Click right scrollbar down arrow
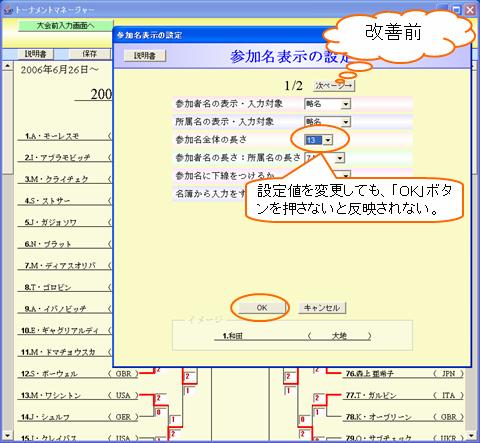480x443 pixels. pyautogui.click(x=470, y=435)
